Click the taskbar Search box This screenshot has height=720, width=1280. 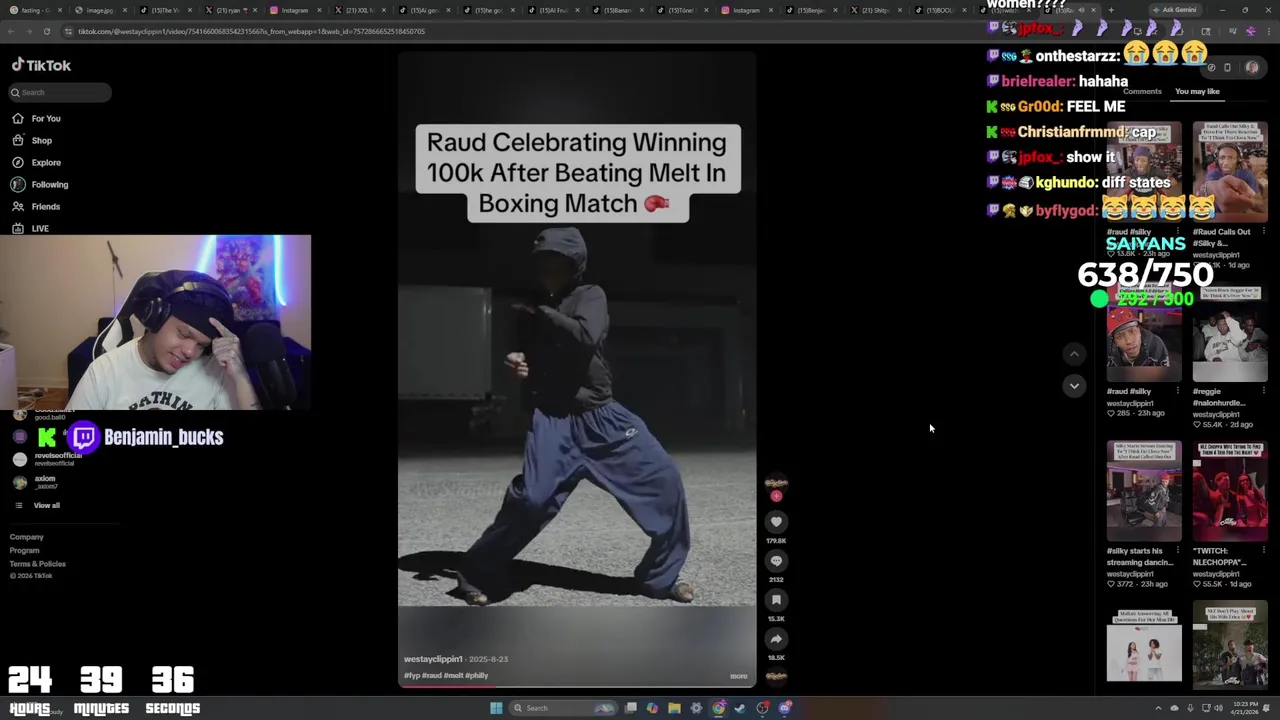(x=563, y=708)
